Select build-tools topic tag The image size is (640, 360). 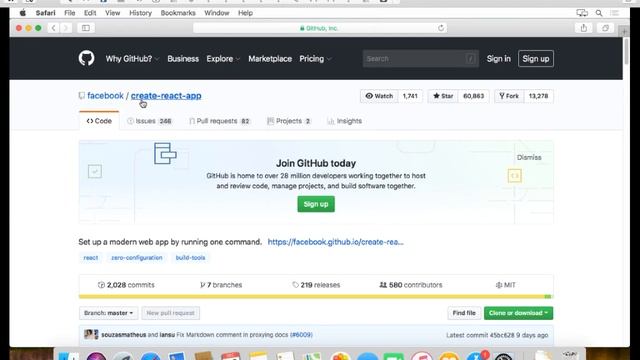(190, 258)
